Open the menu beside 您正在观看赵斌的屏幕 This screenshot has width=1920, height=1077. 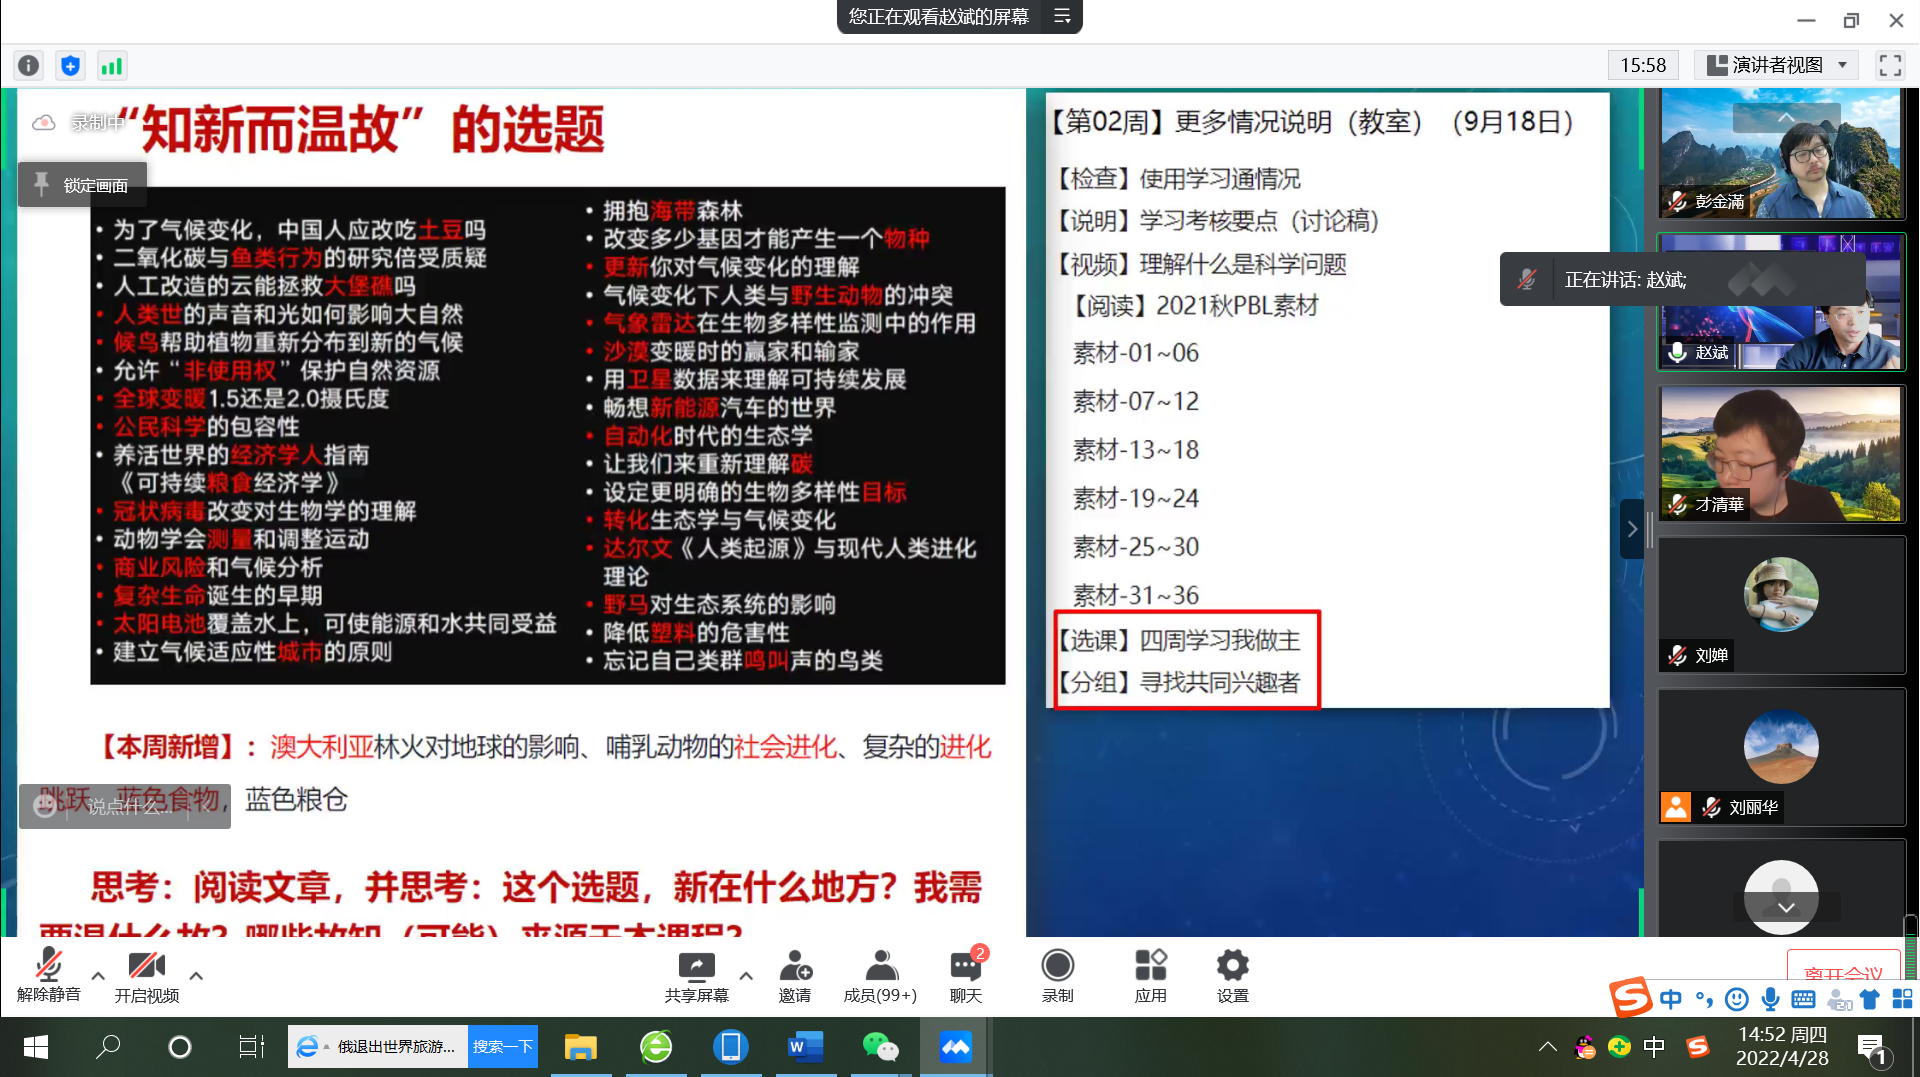[1062, 16]
